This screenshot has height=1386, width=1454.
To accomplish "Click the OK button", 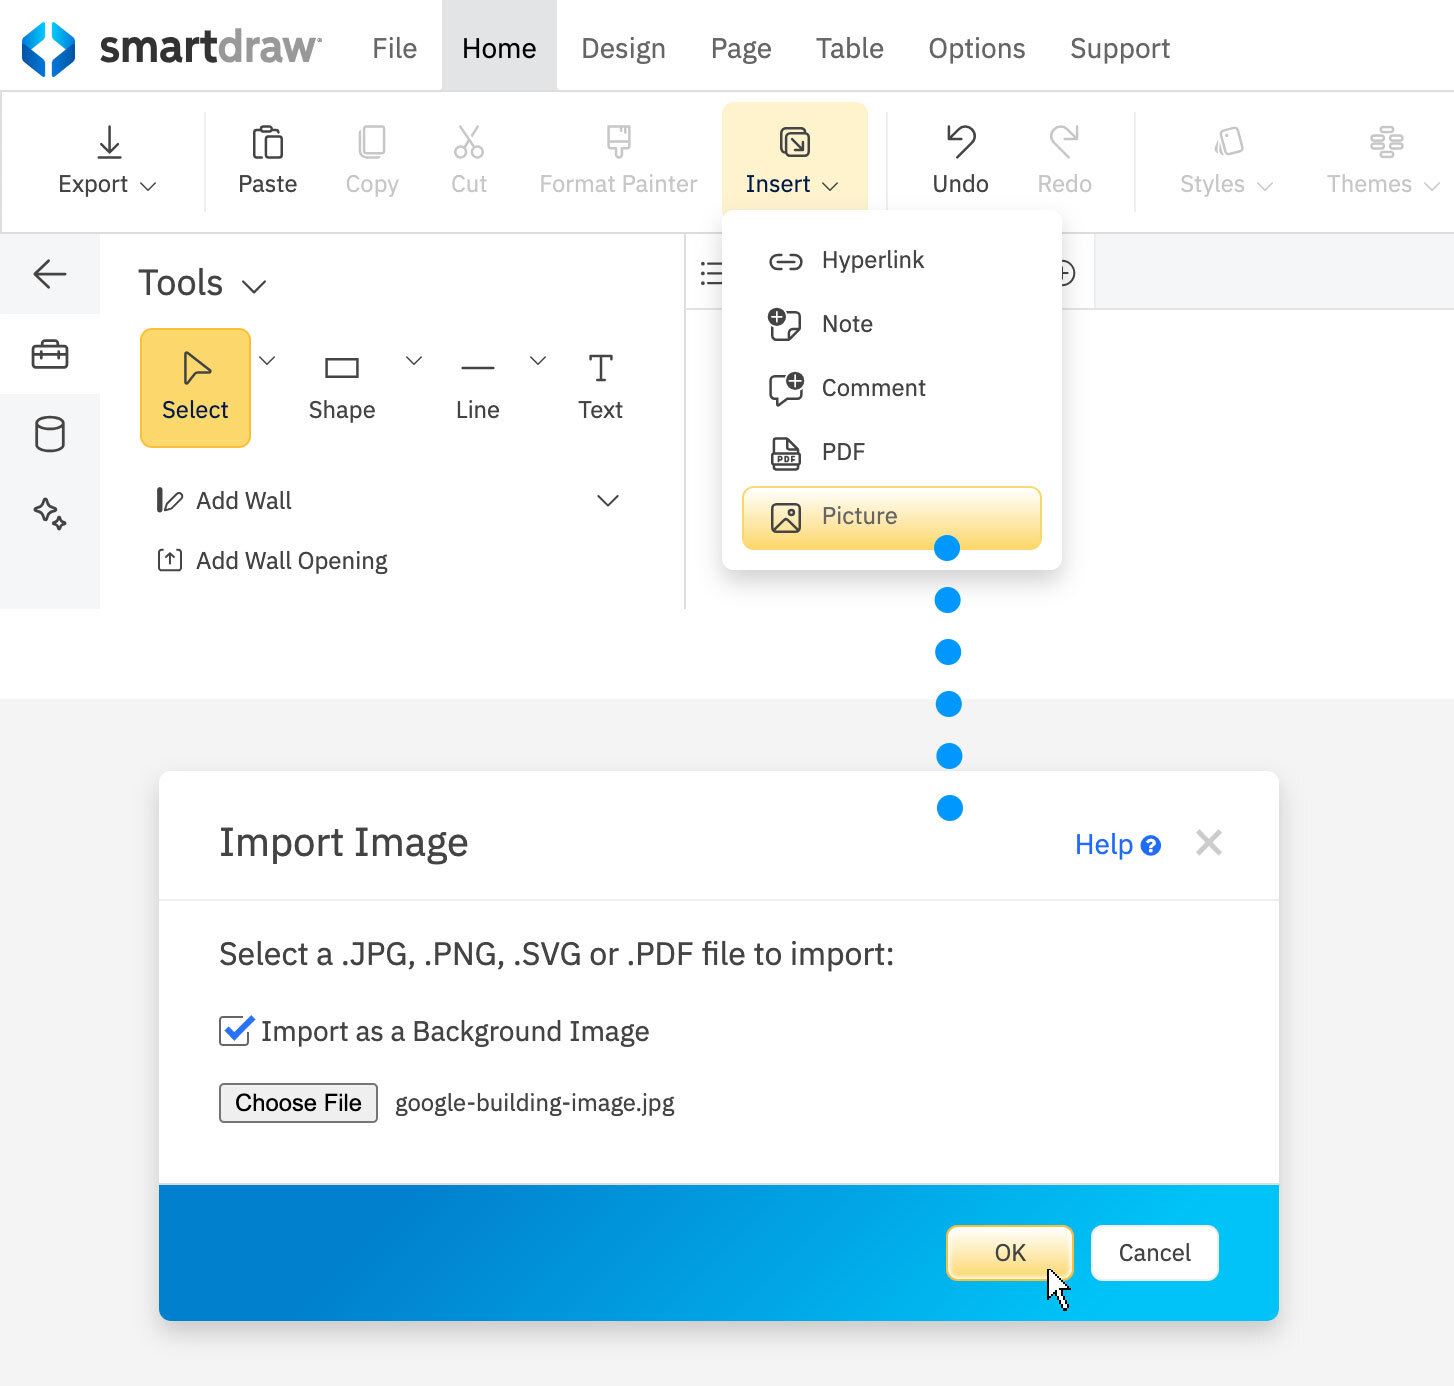I will 1009,1252.
